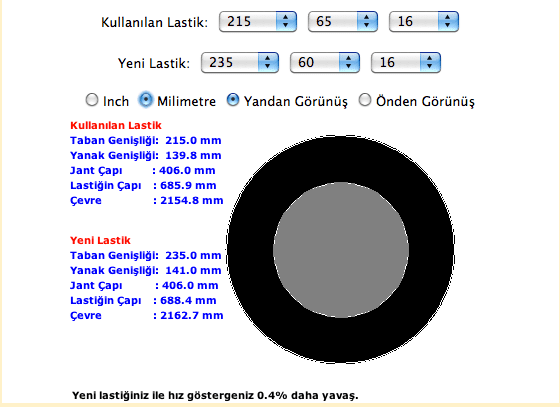Click the "Taban Genişliği: 235.0 mm" value
Viewport: 560px width, 407px height.
[146, 256]
